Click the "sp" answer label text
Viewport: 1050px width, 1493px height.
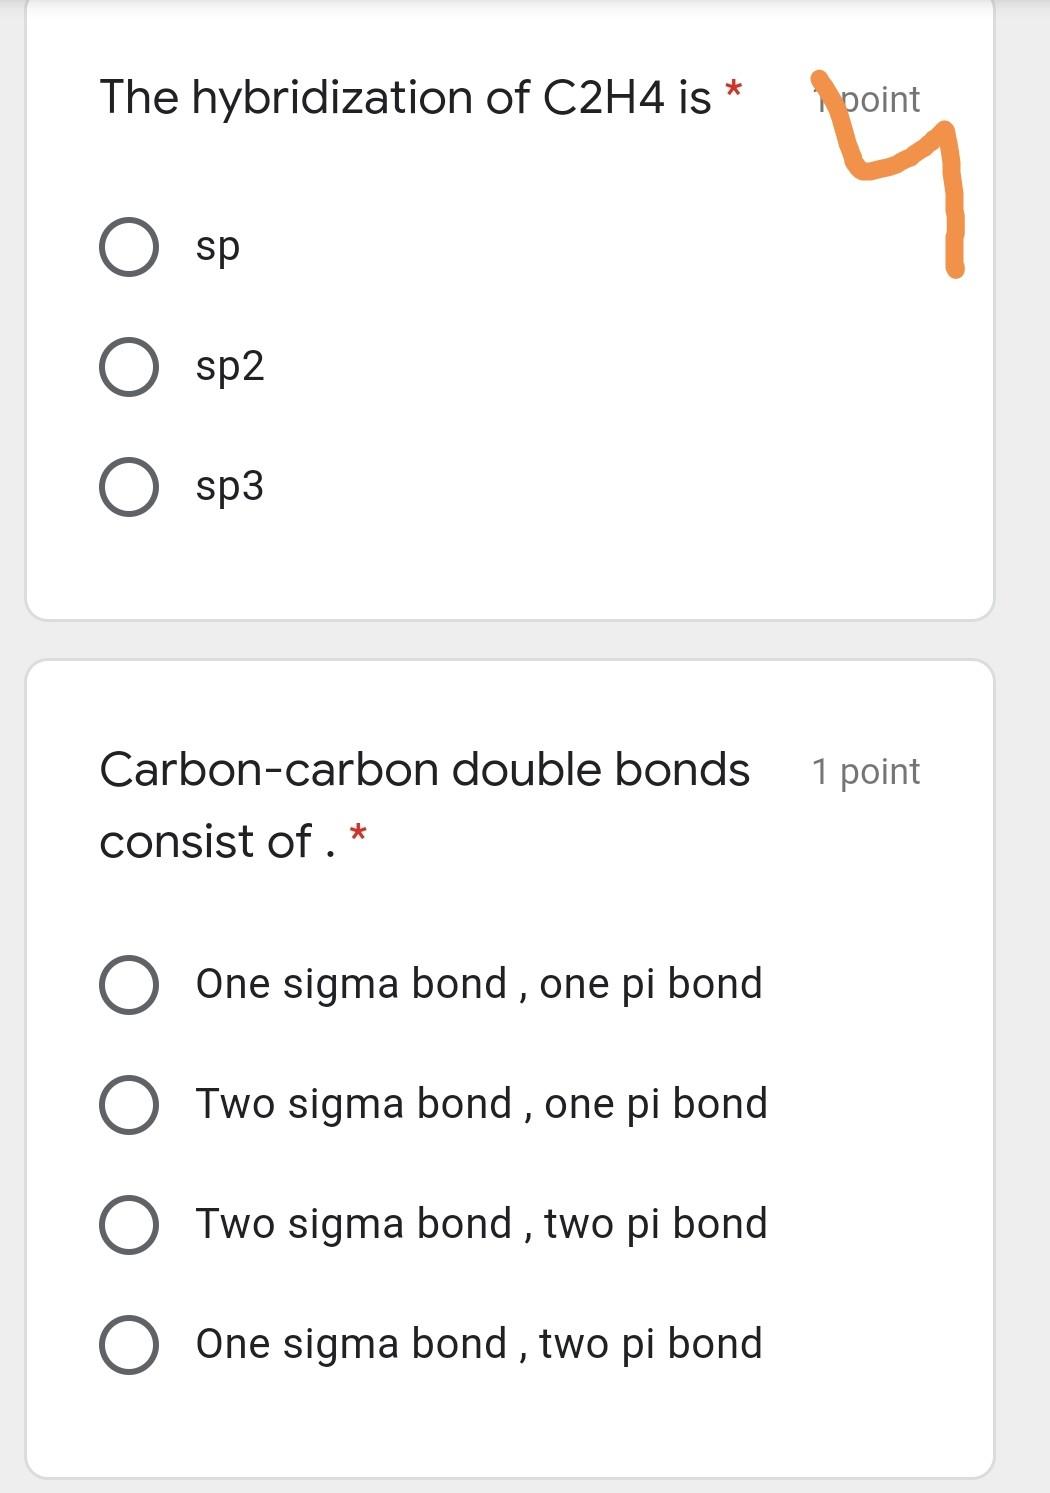click(218, 247)
